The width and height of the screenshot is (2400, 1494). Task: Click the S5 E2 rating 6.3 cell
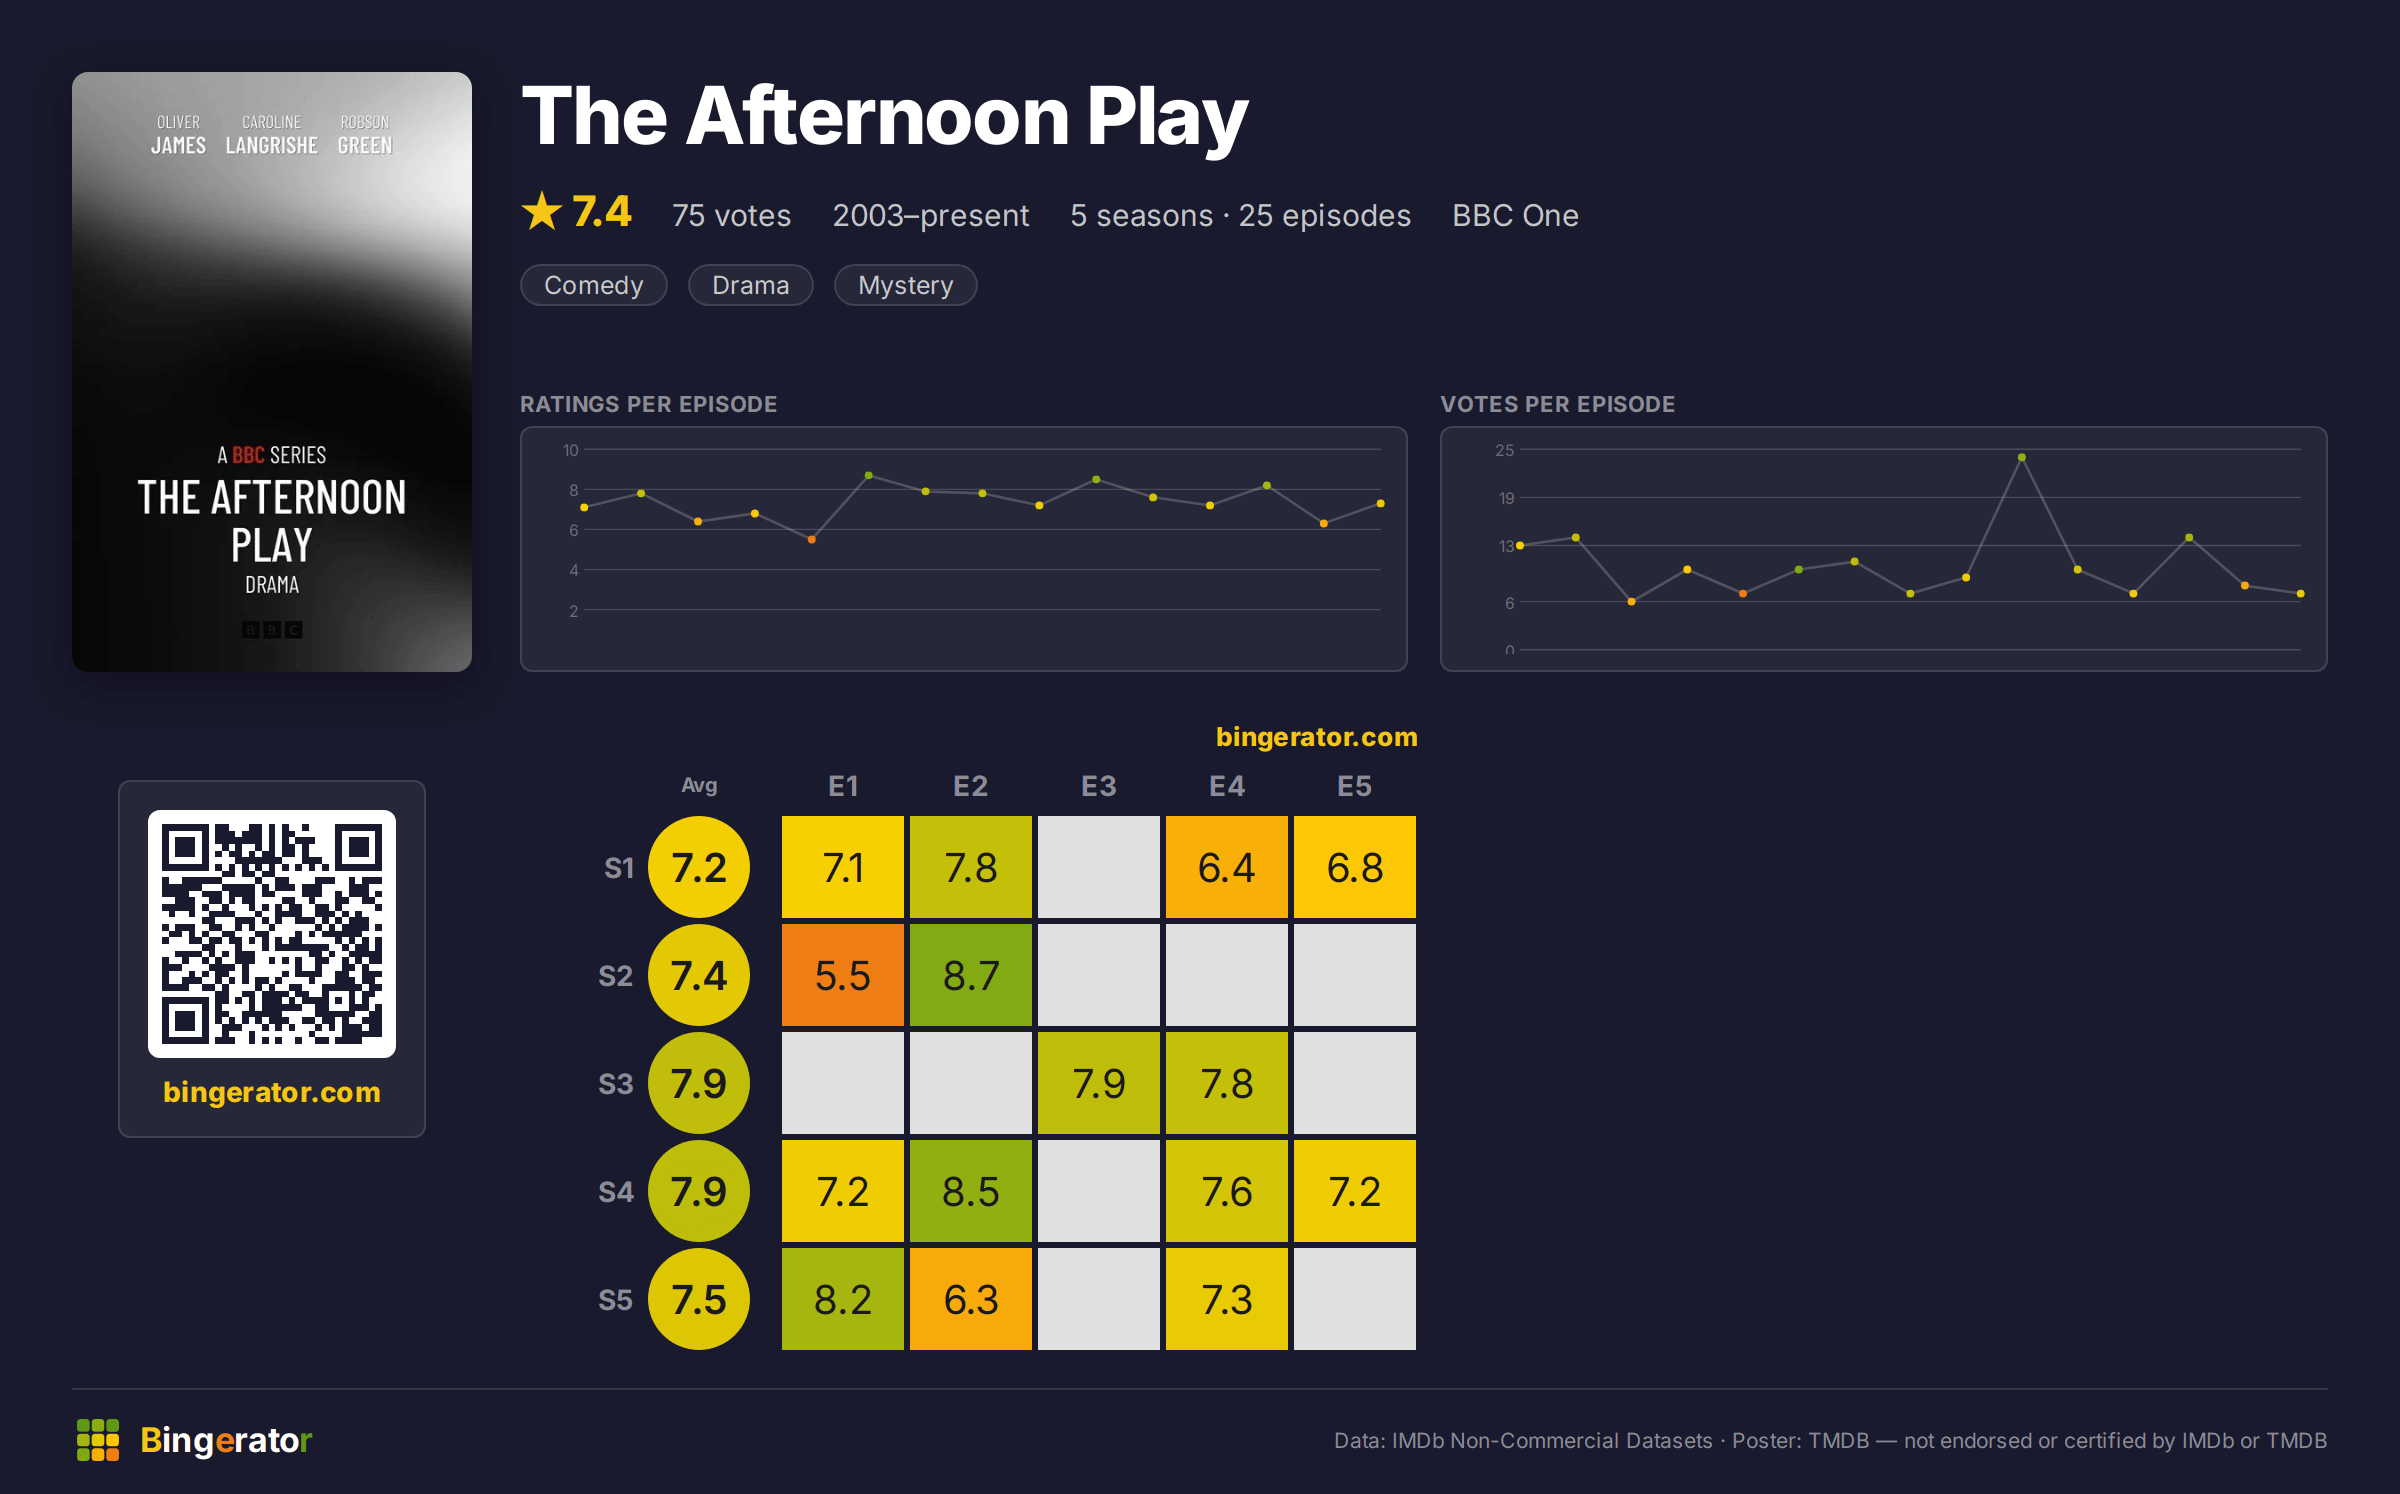[x=971, y=1299]
